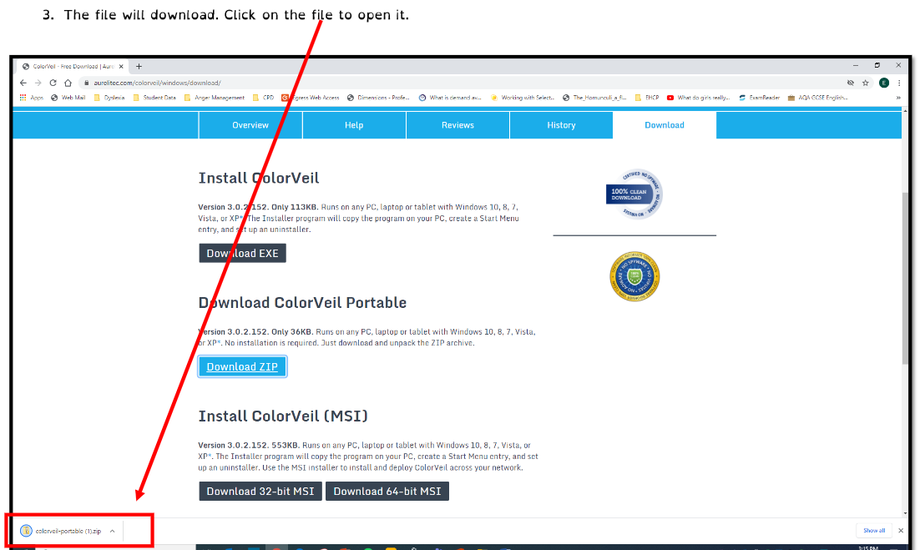Click the eye icon in address bar
This screenshot has width=920, height=550.
click(850, 83)
